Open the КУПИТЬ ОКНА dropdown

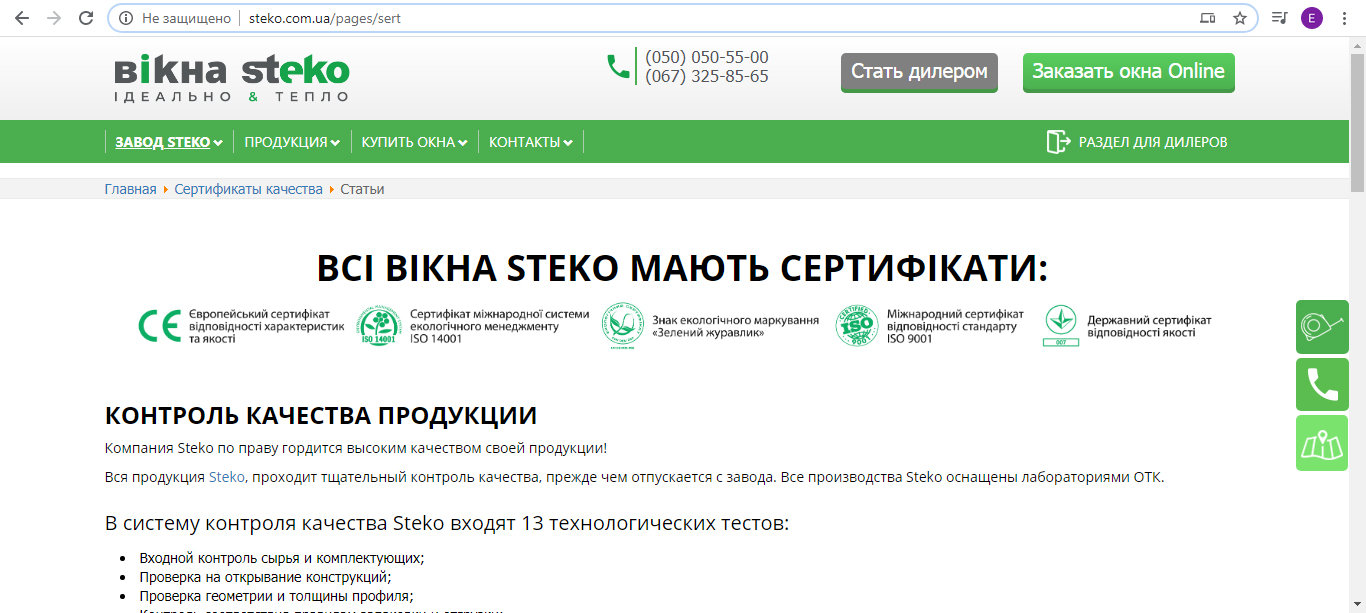coord(414,142)
